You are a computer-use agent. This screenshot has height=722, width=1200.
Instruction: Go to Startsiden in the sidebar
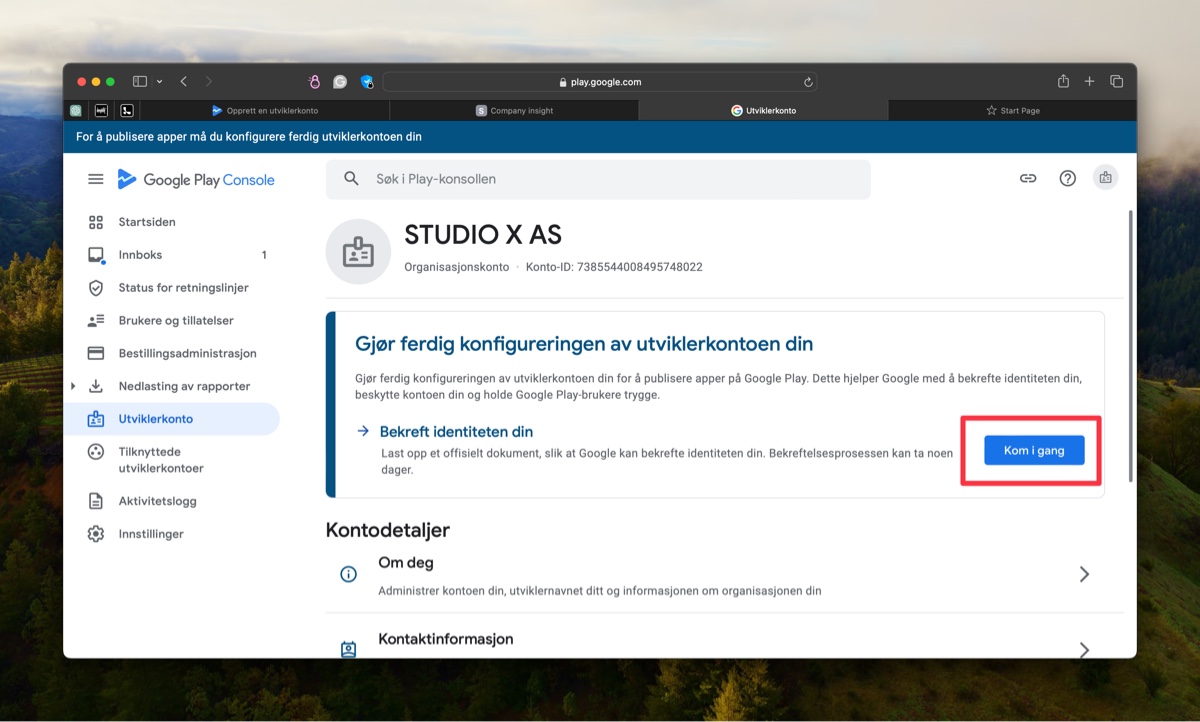tap(147, 222)
